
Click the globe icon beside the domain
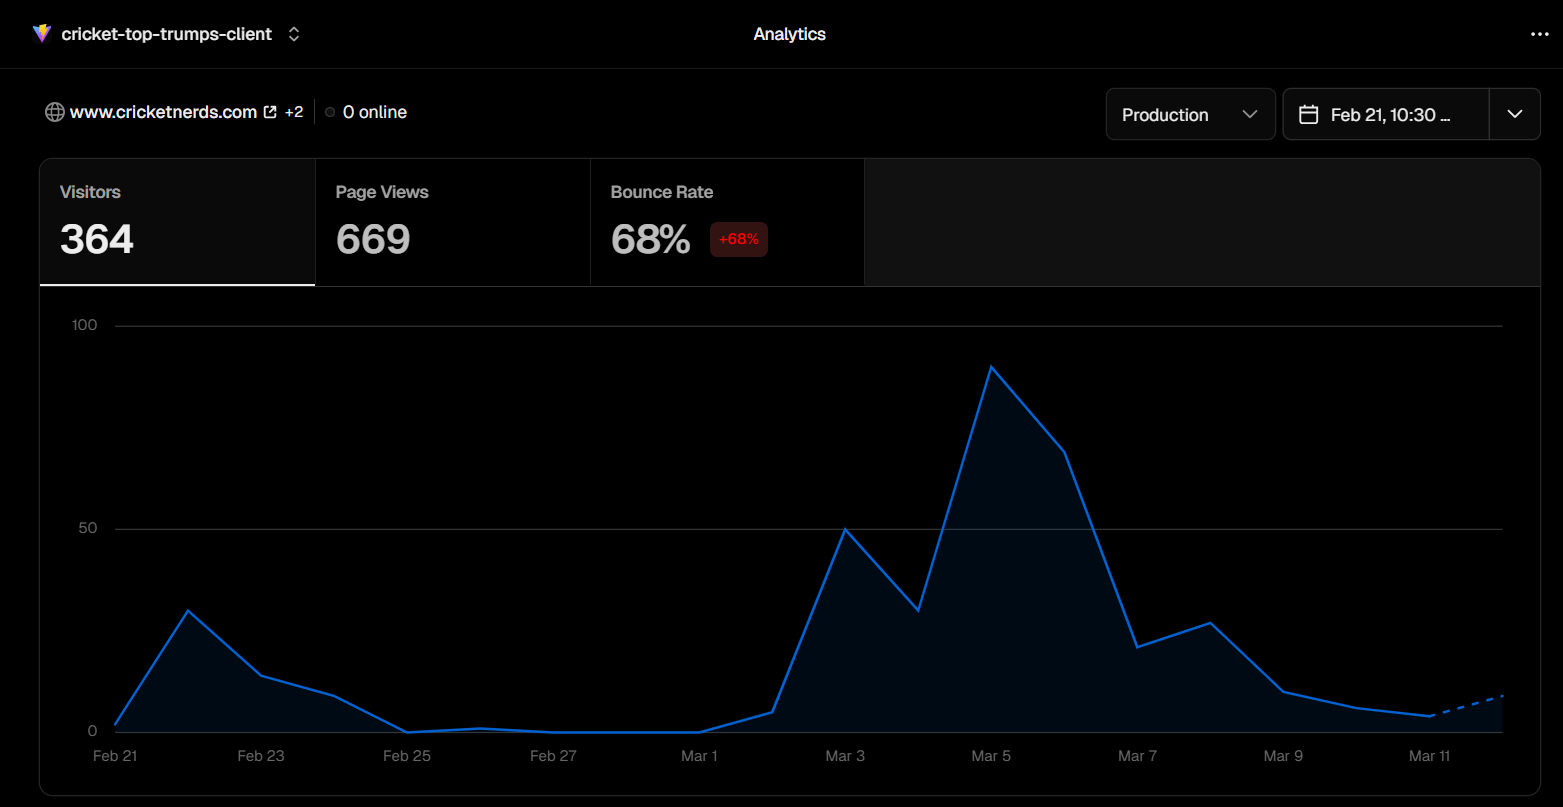[55, 112]
